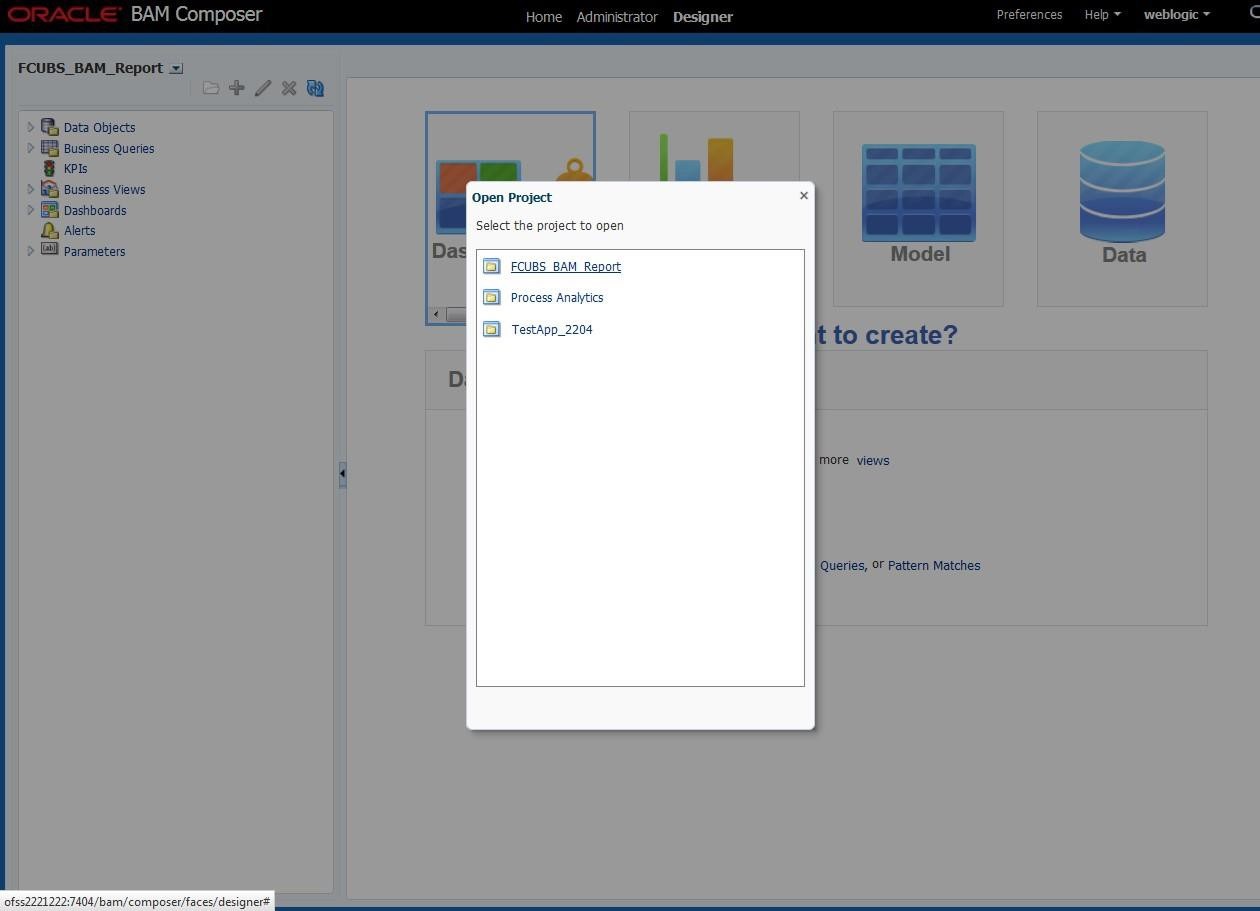
Task: Expand the Business Queries tree node
Action: point(30,148)
